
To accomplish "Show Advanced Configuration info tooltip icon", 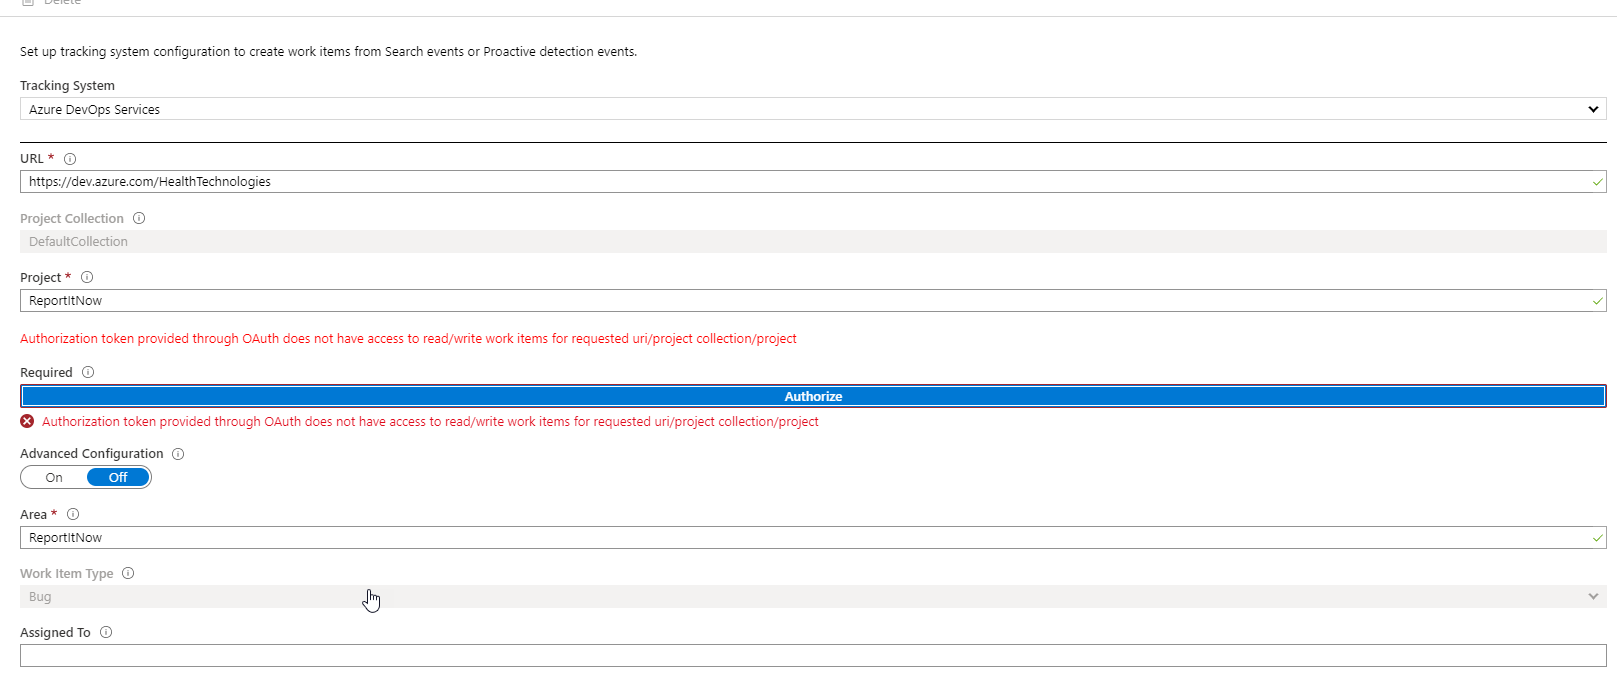I will [x=178, y=454].
